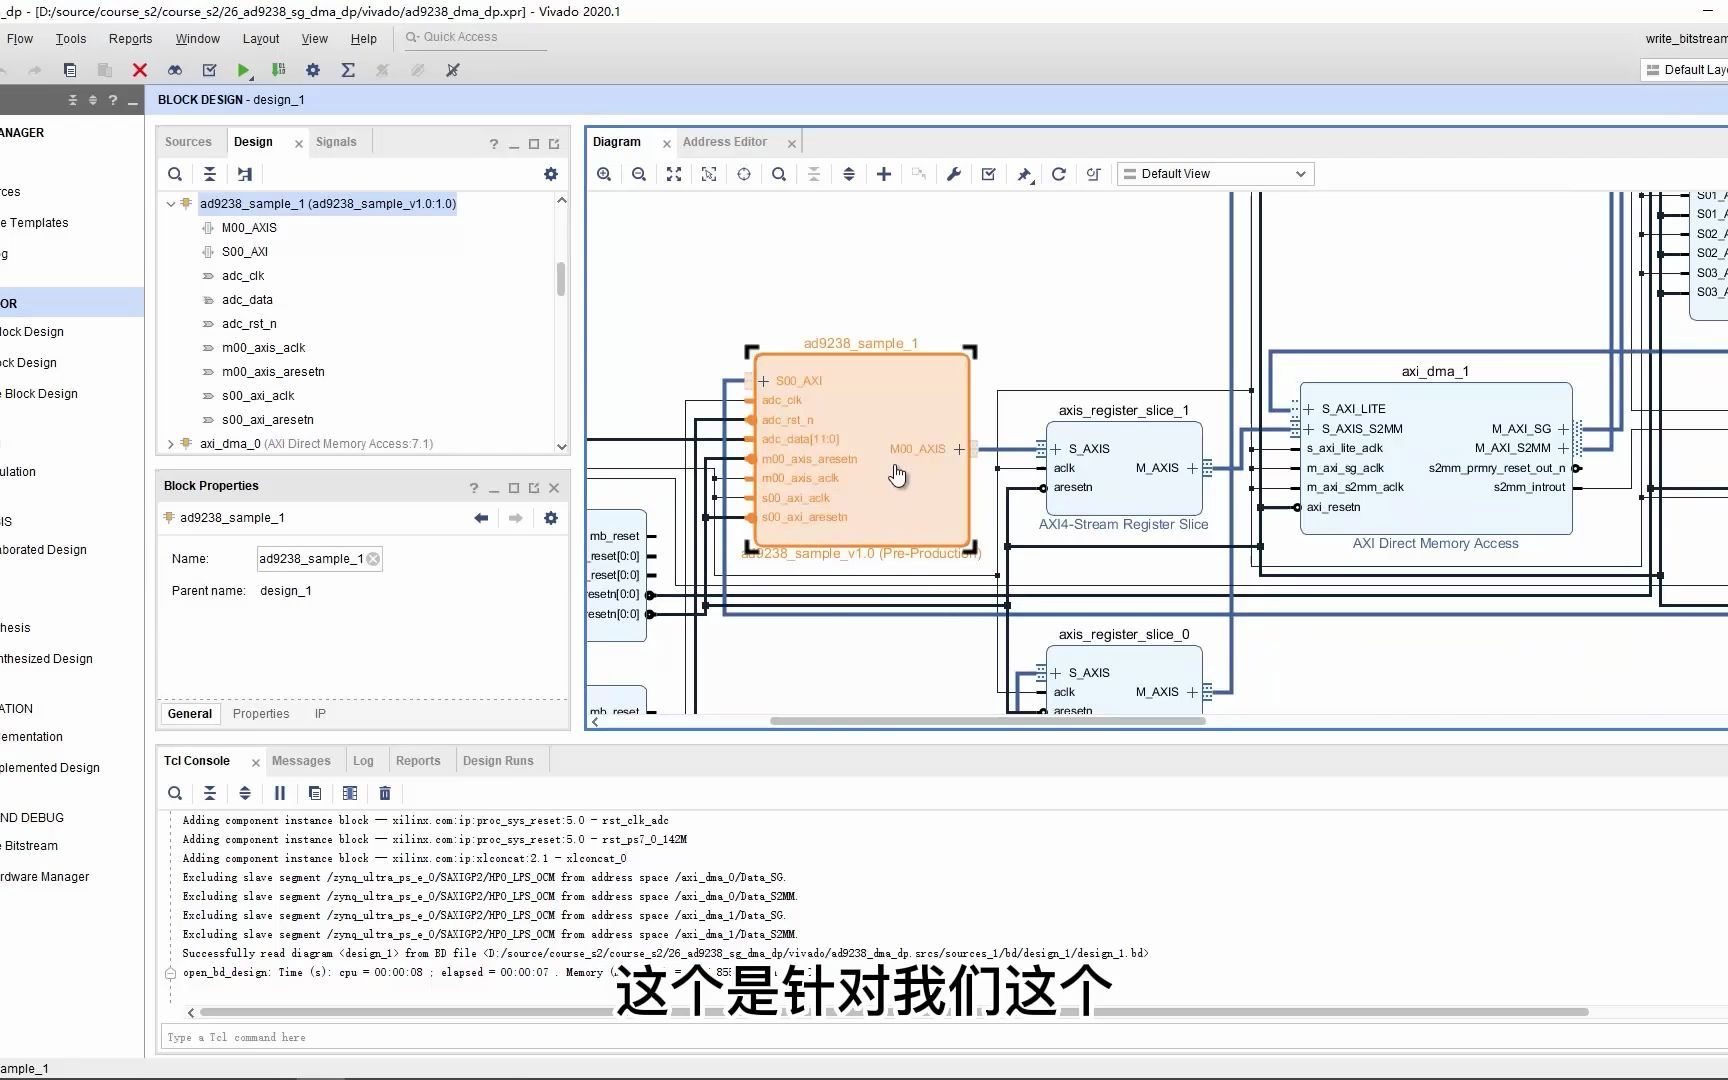Collapse the ad9238_sample_1 tree node
The height and width of the screenshot is (1080, 1728).
coord(170,204)
